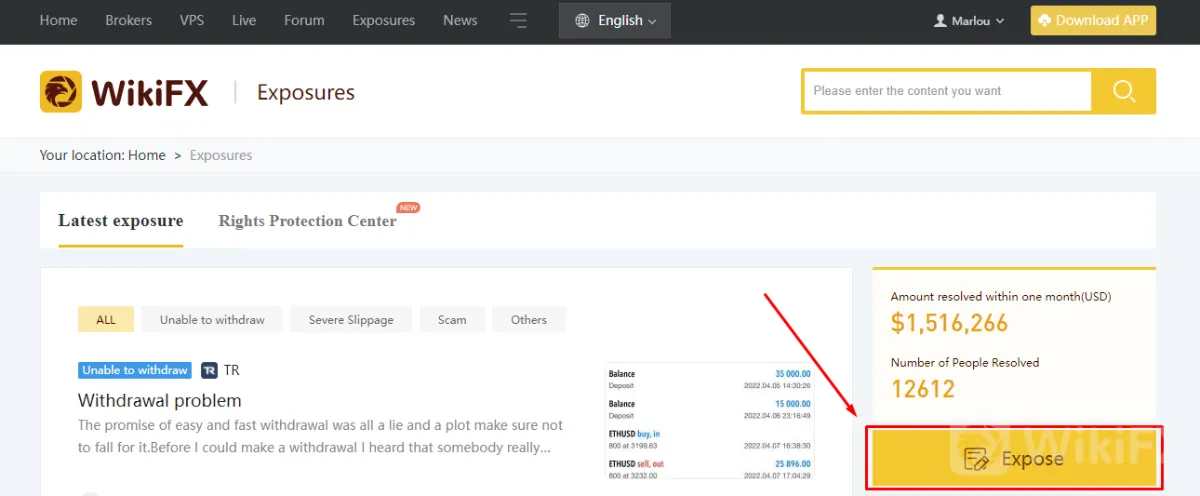Select the ALL filter
Screen dimensions: 1200x496
pyautogui.click(x=106, y=319)
